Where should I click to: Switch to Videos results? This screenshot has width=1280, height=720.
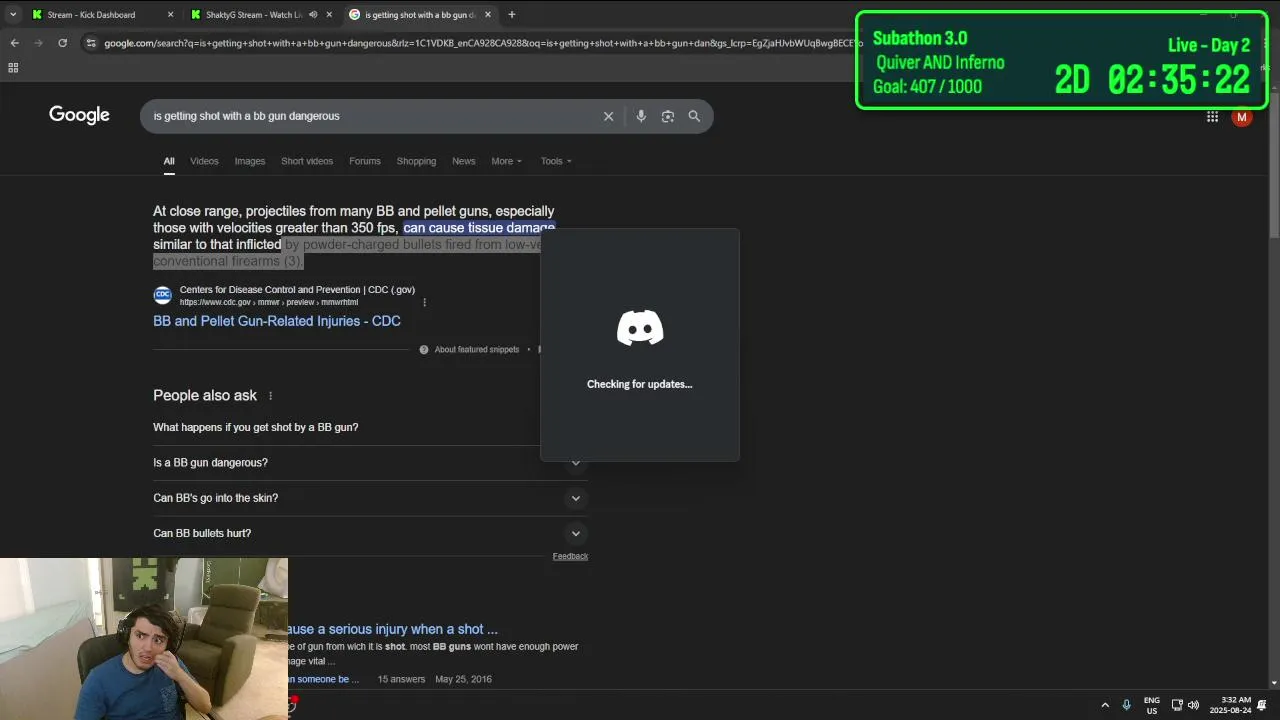coord(204,161)
